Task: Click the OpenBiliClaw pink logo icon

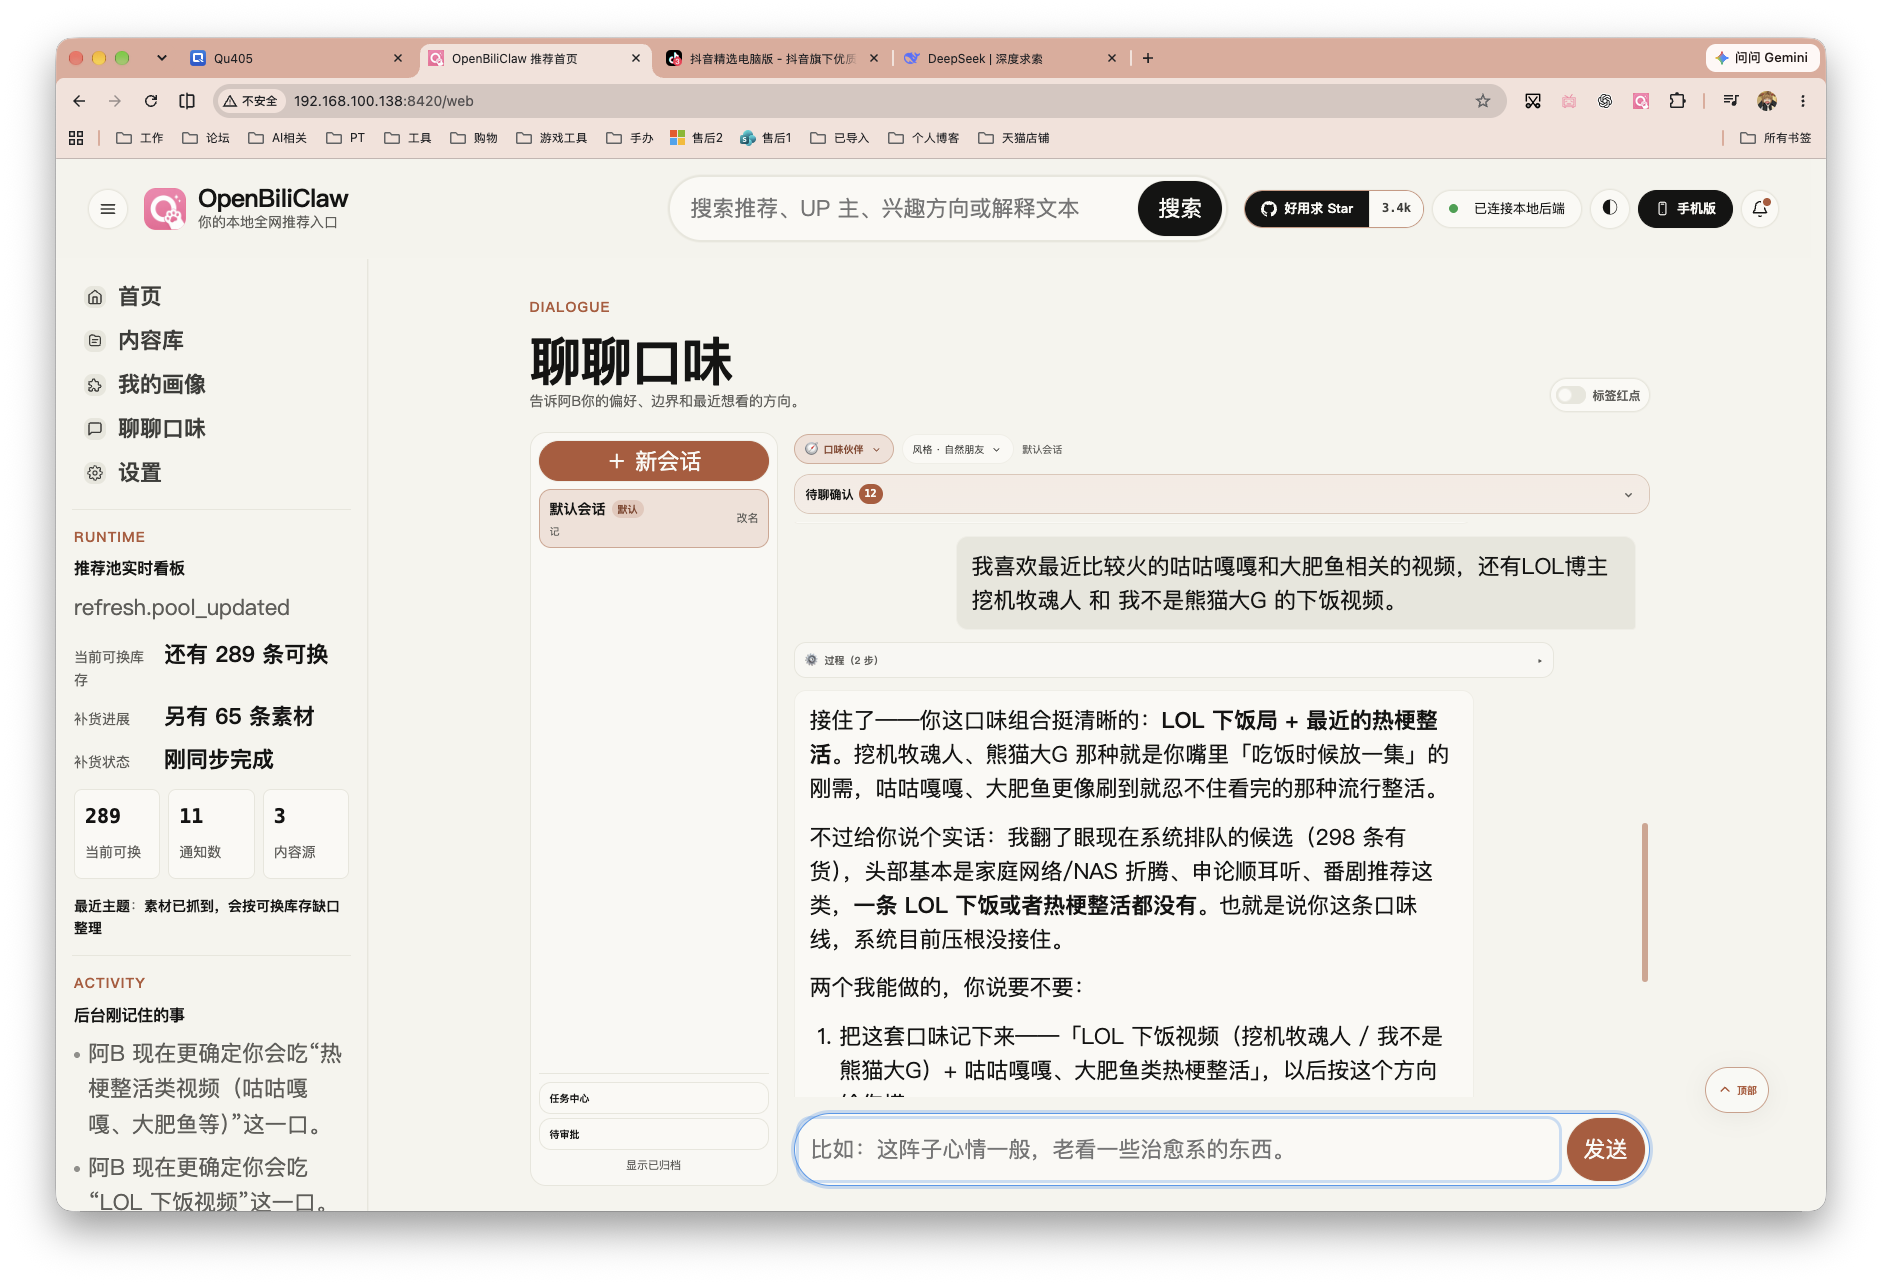Action: click(165, 209)
